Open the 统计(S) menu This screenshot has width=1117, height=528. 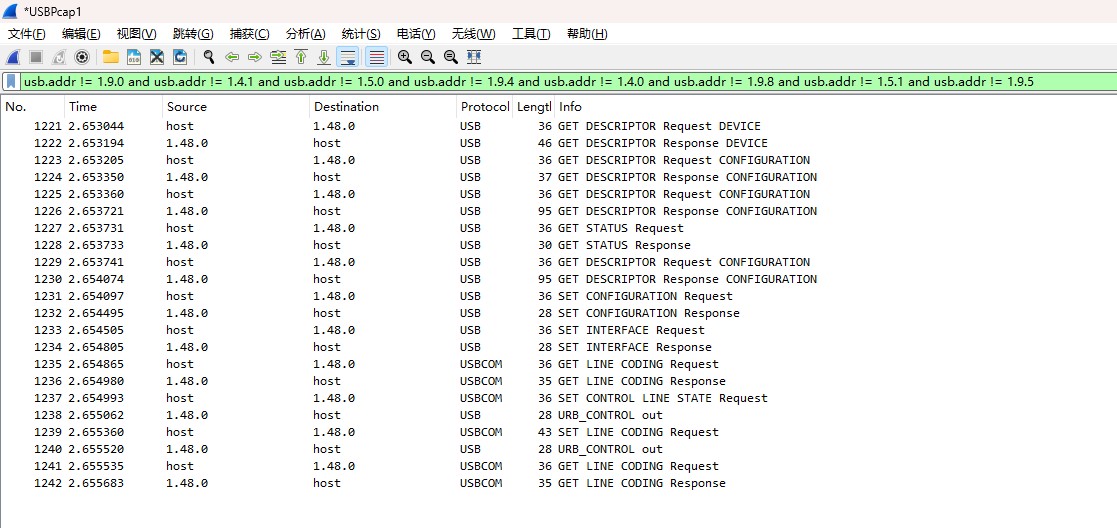click(360, 33)
